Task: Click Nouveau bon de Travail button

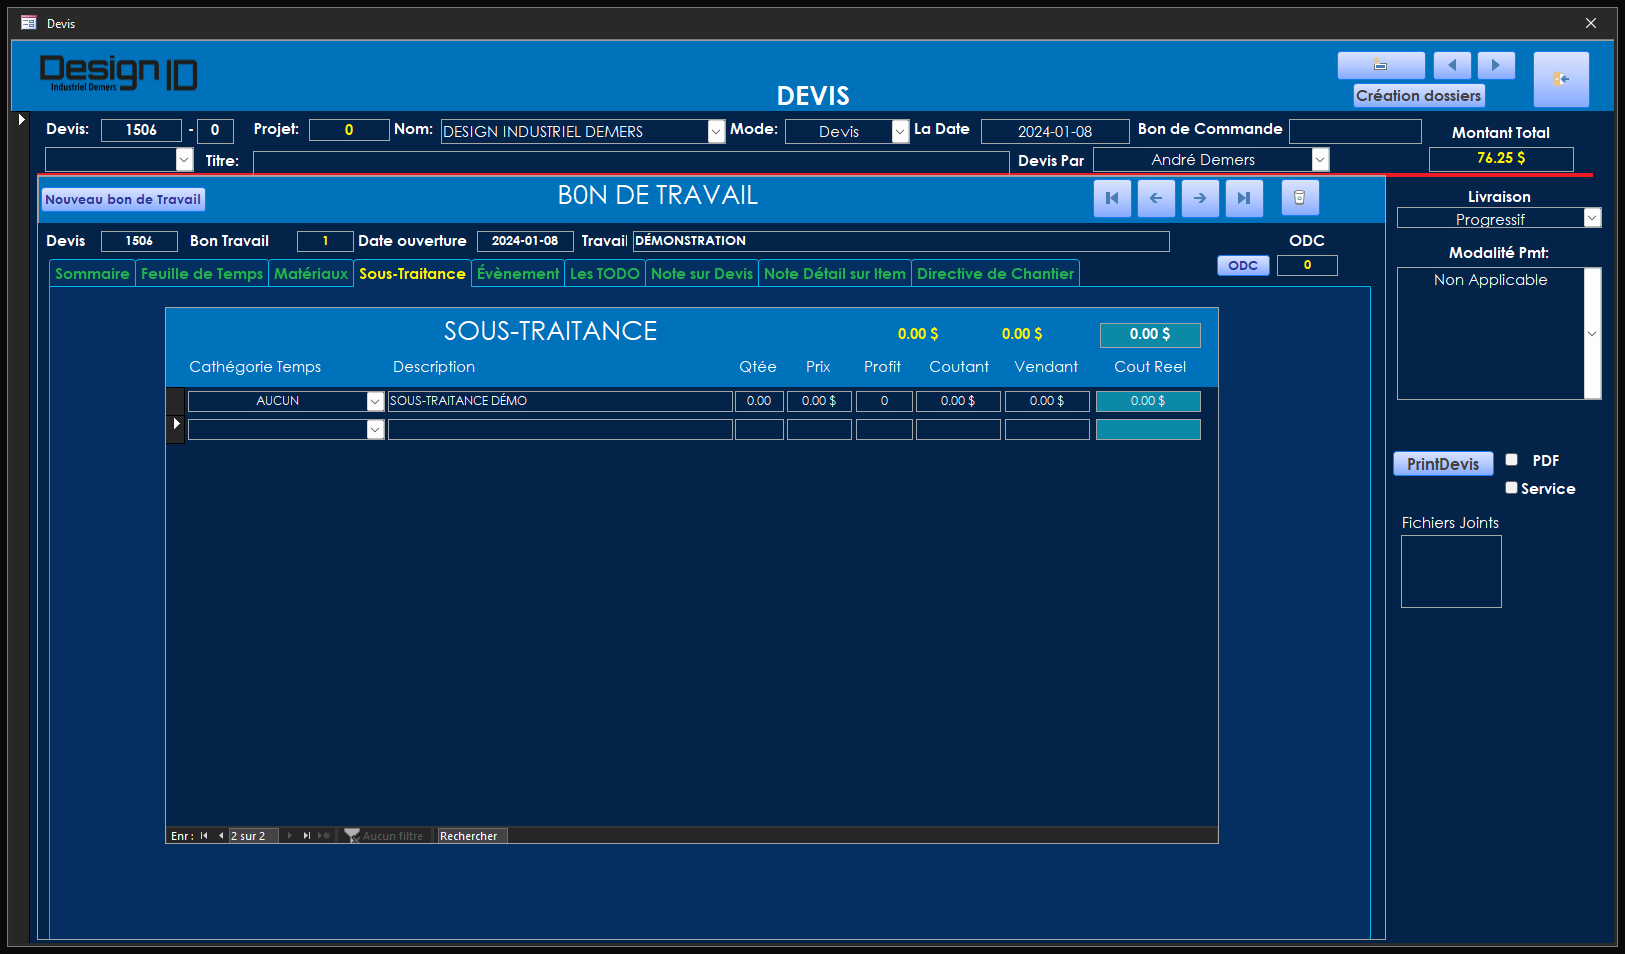Action: tap(123, 200)
